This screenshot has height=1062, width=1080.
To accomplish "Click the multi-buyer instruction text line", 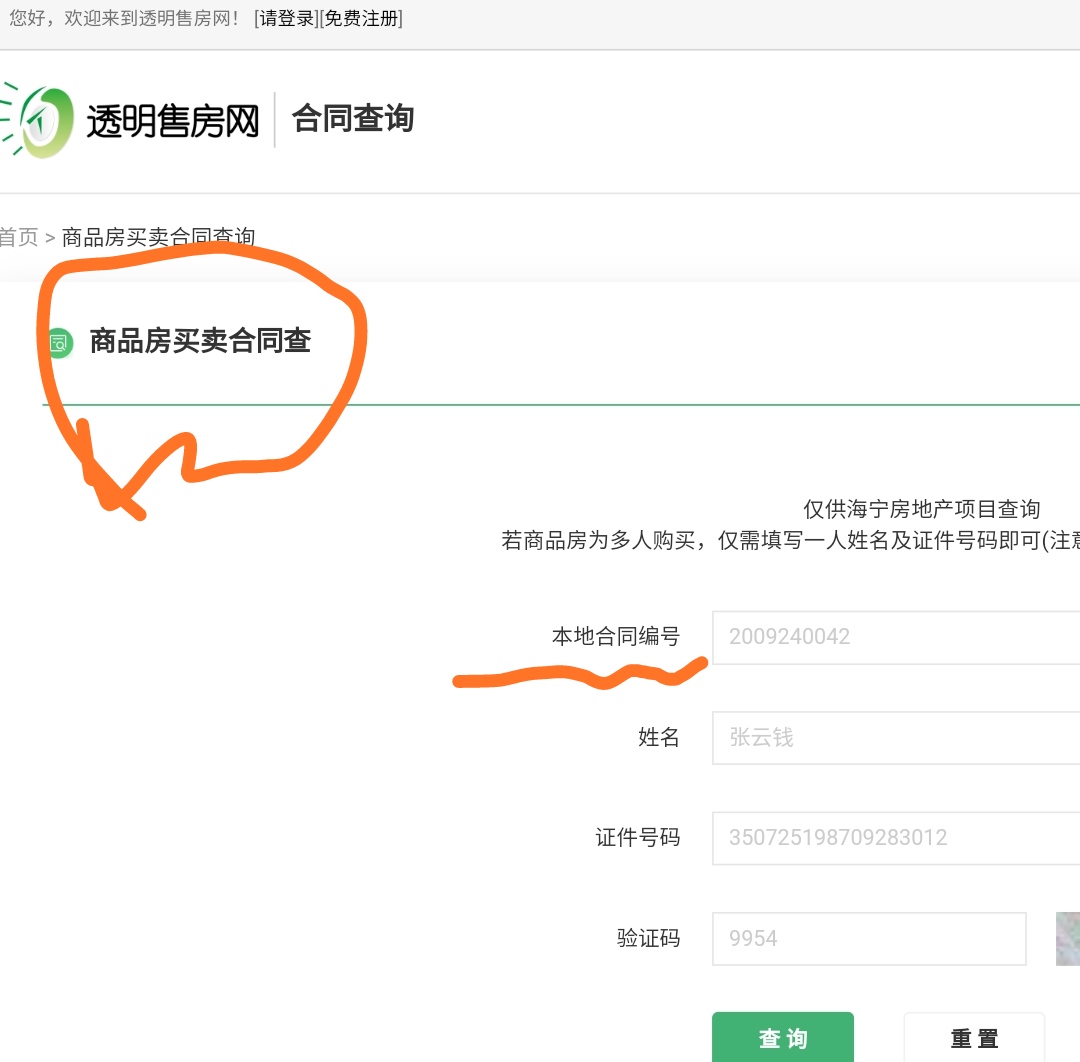I will 790,540.
